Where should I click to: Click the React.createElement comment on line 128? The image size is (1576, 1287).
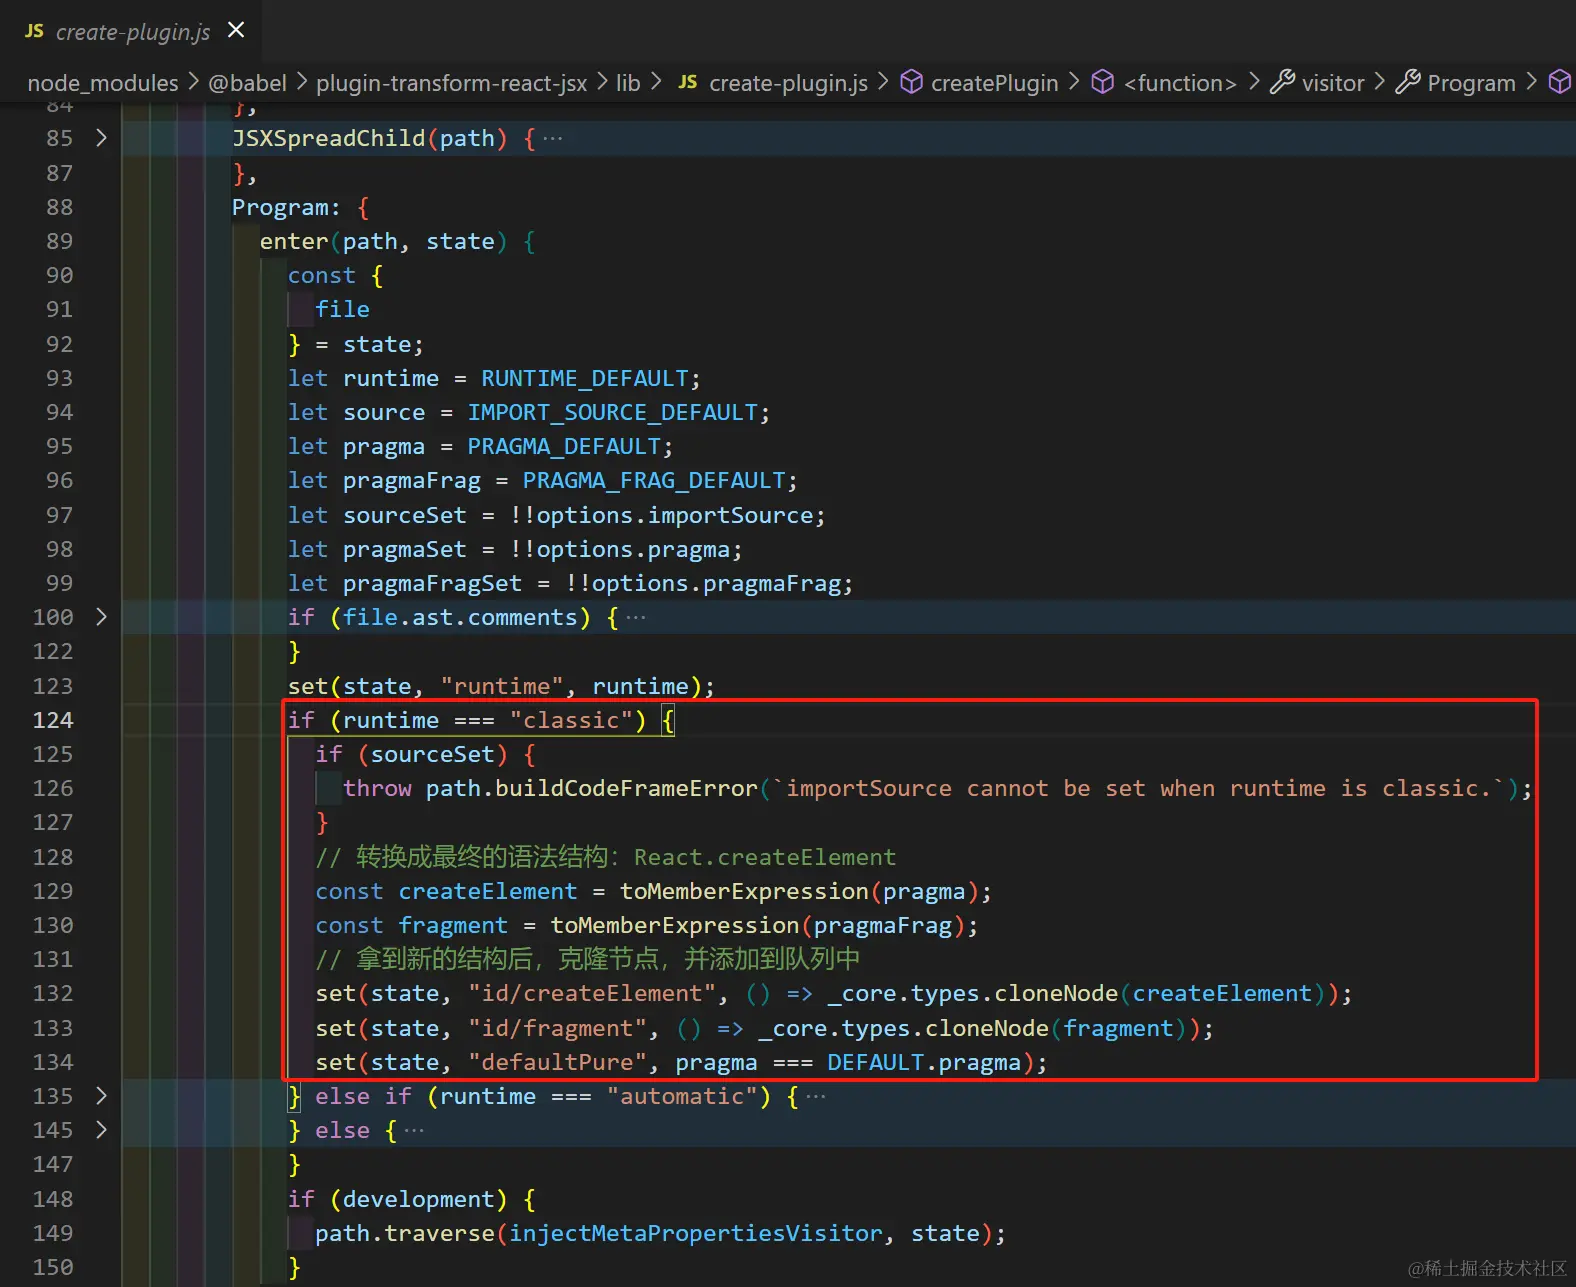click(x=765, y=857)
